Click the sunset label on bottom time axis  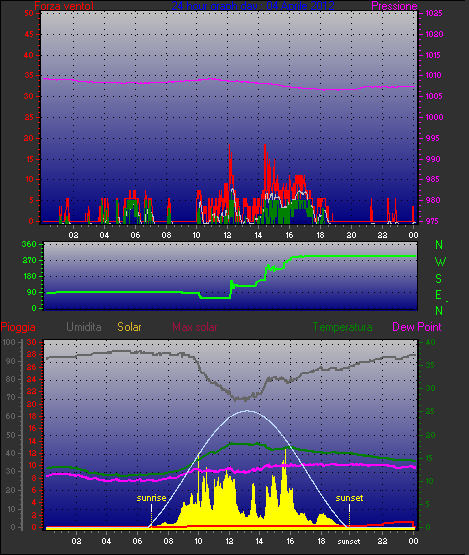click(x=349, y=541)
